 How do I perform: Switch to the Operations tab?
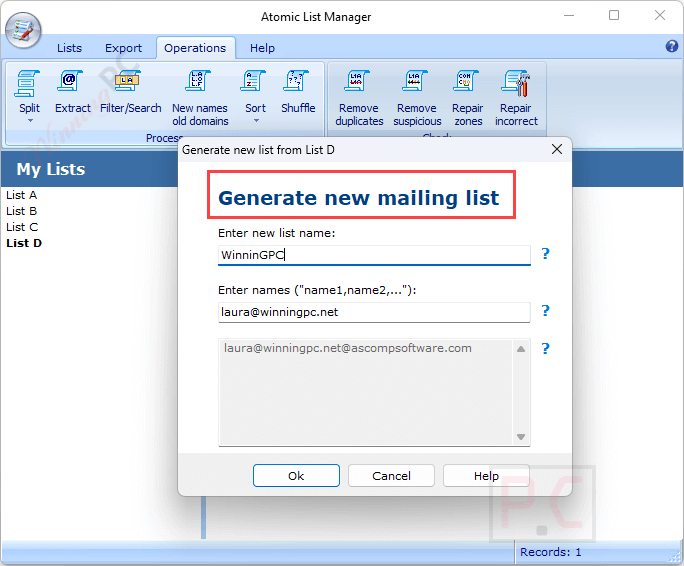tap(195, 48)
